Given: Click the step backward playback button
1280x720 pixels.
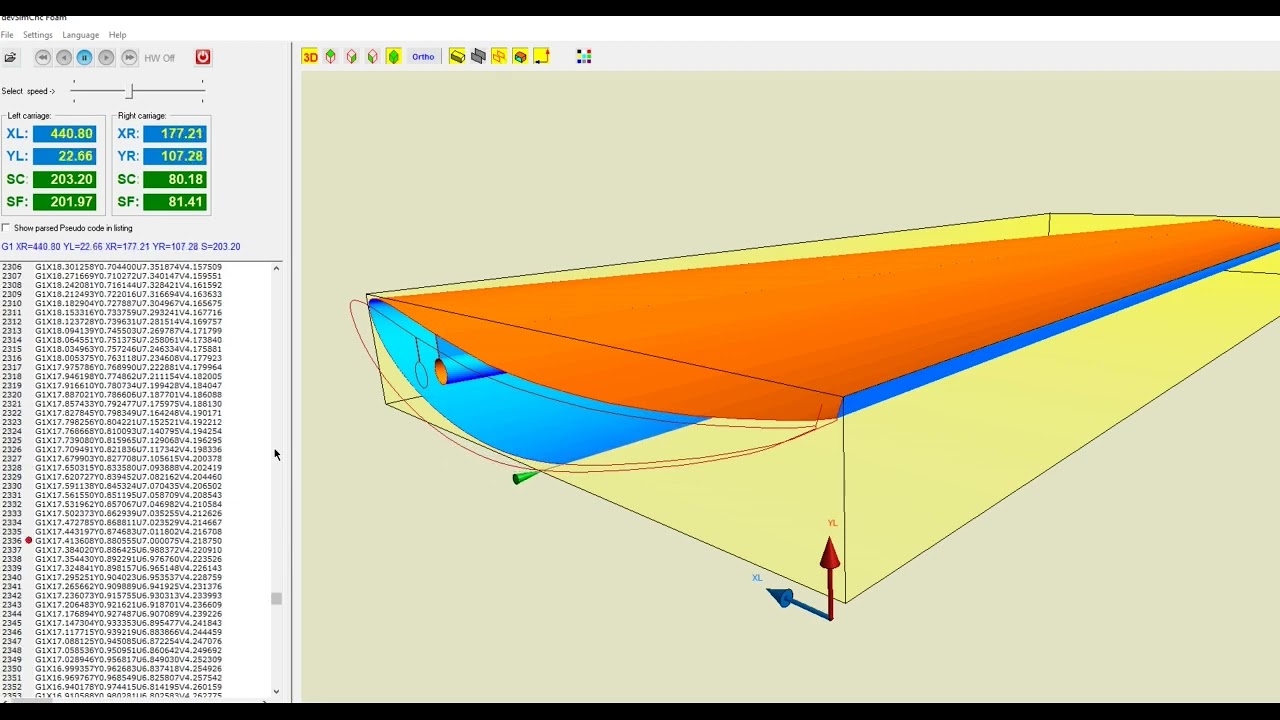Looking at the screenshot, I should [x=64, y=58].
